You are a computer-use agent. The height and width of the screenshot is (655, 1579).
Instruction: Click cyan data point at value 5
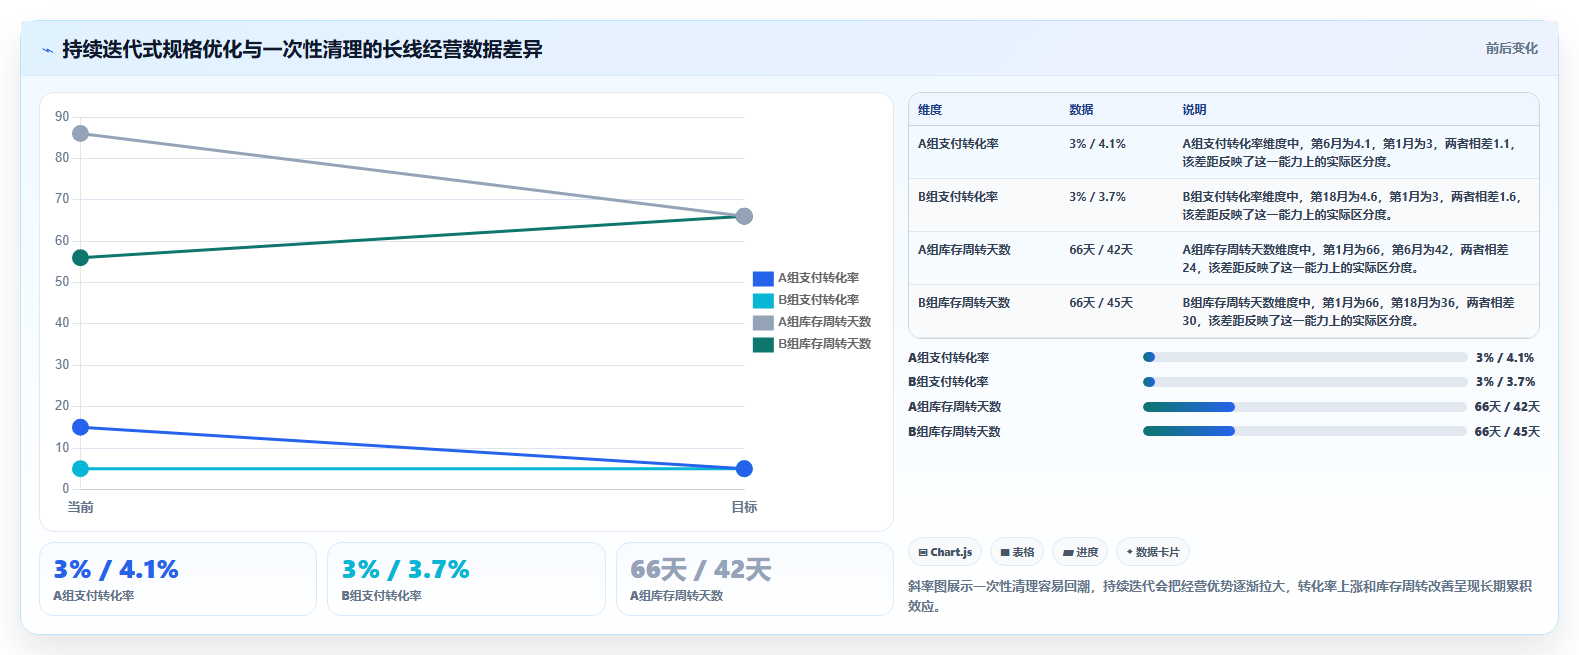[x=80, y=469]
